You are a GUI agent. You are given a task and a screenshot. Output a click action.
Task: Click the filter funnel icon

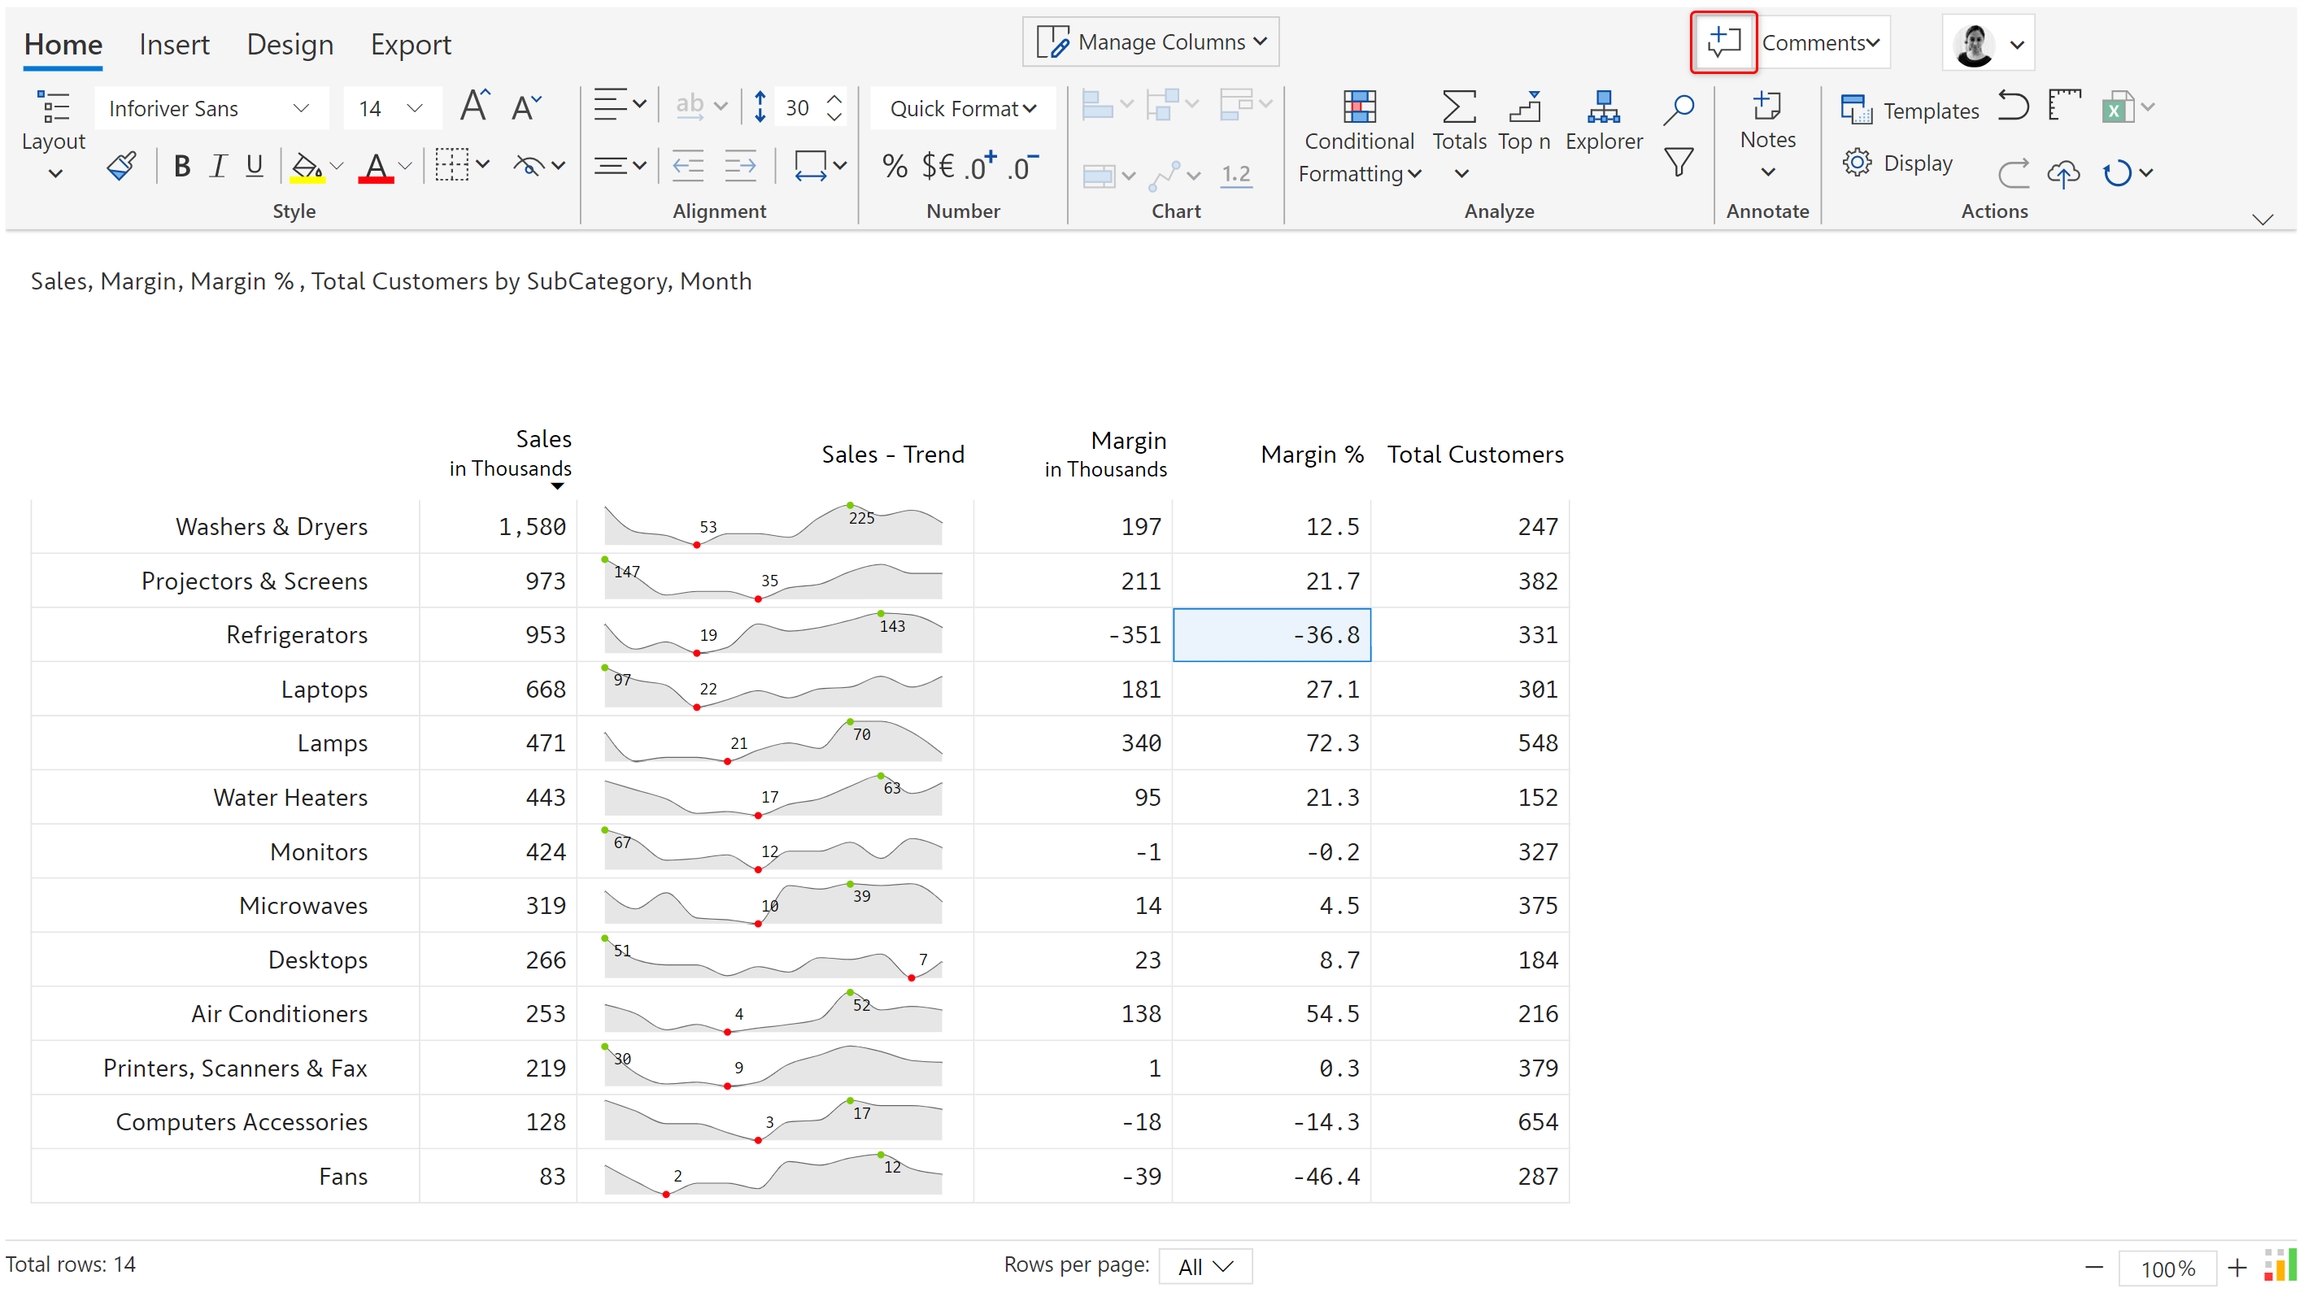tap(1679, 163)
